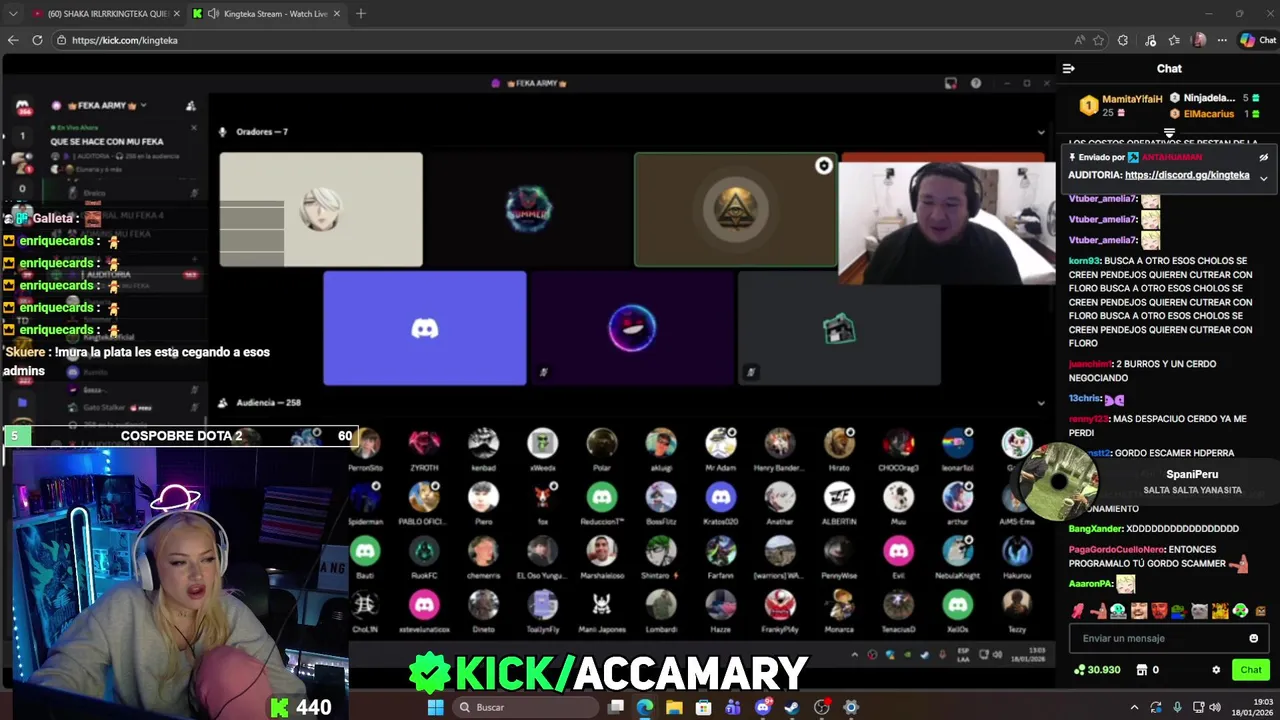Click Mani Japones samurai avatar
Viewport: 1280px width, 720px height.
[602, 605]
